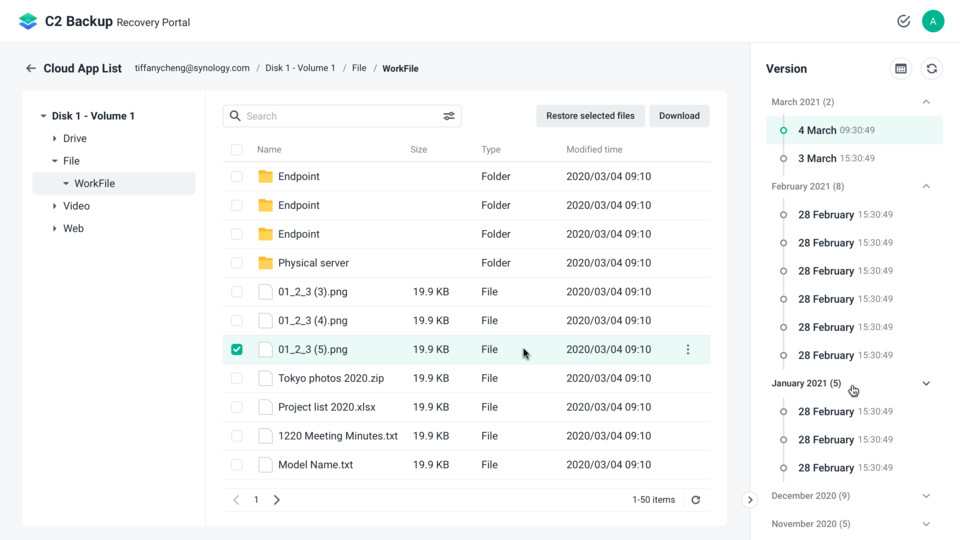Click the 1220 Meeting Minutes.txt file icon

[265, 436]
